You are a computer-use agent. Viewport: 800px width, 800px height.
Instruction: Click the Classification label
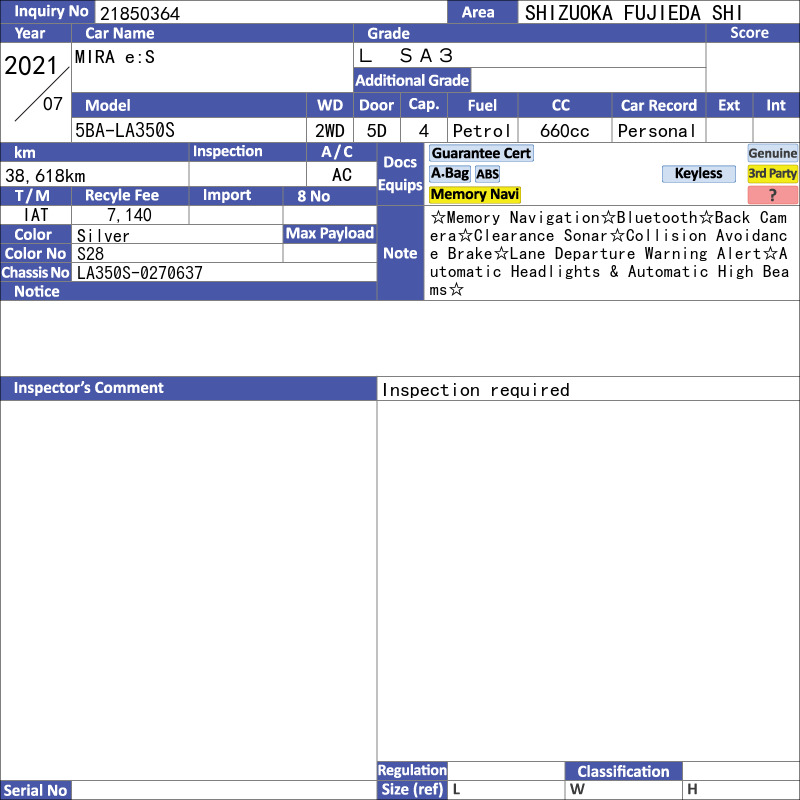pos(623,771)
